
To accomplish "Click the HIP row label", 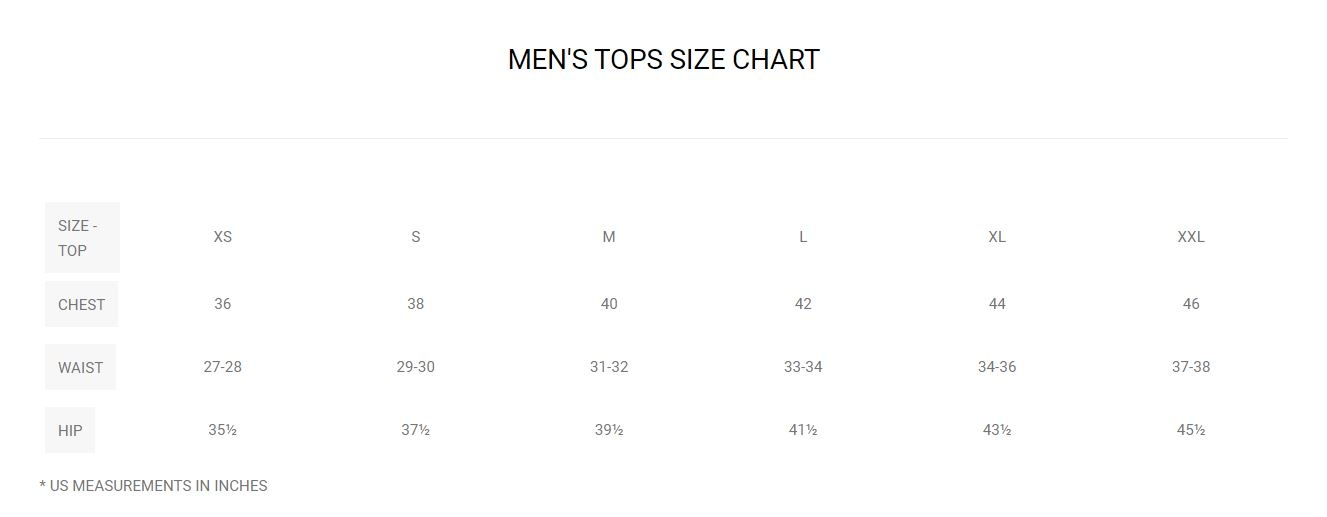I will click(70, 431).
